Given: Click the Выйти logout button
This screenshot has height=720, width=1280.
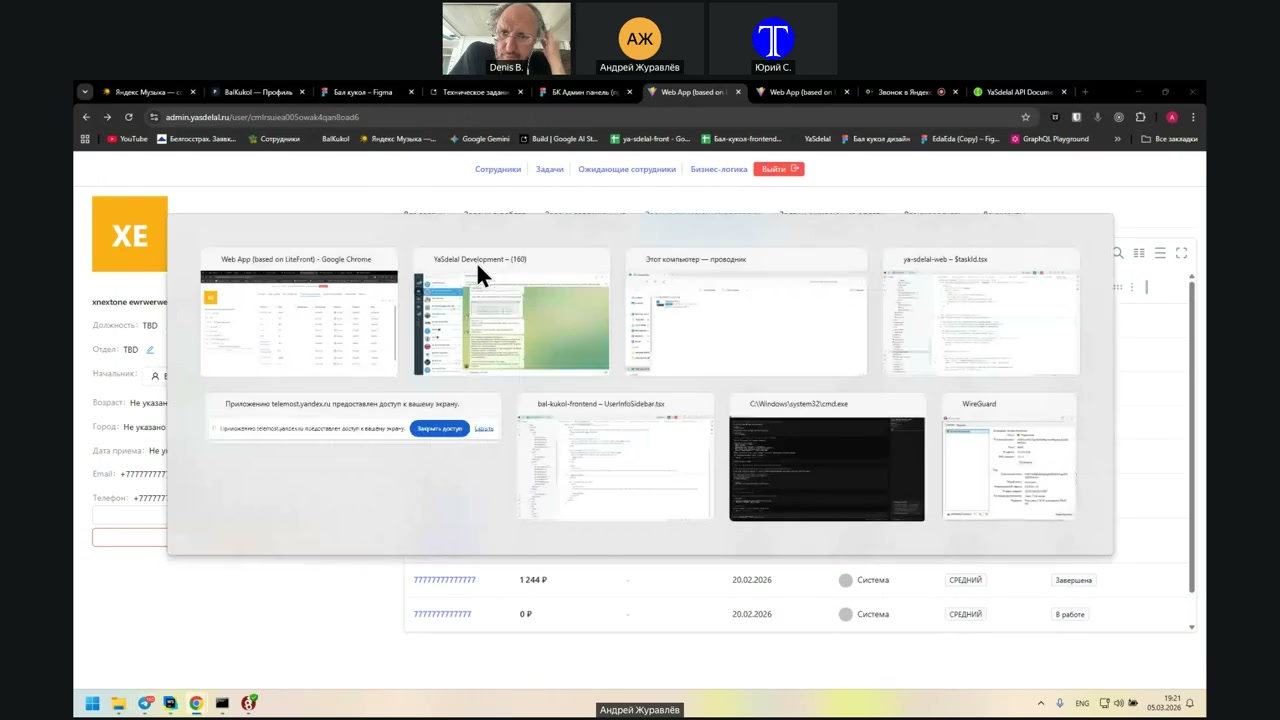Looking at the screenshot, I should coord(778,169).
